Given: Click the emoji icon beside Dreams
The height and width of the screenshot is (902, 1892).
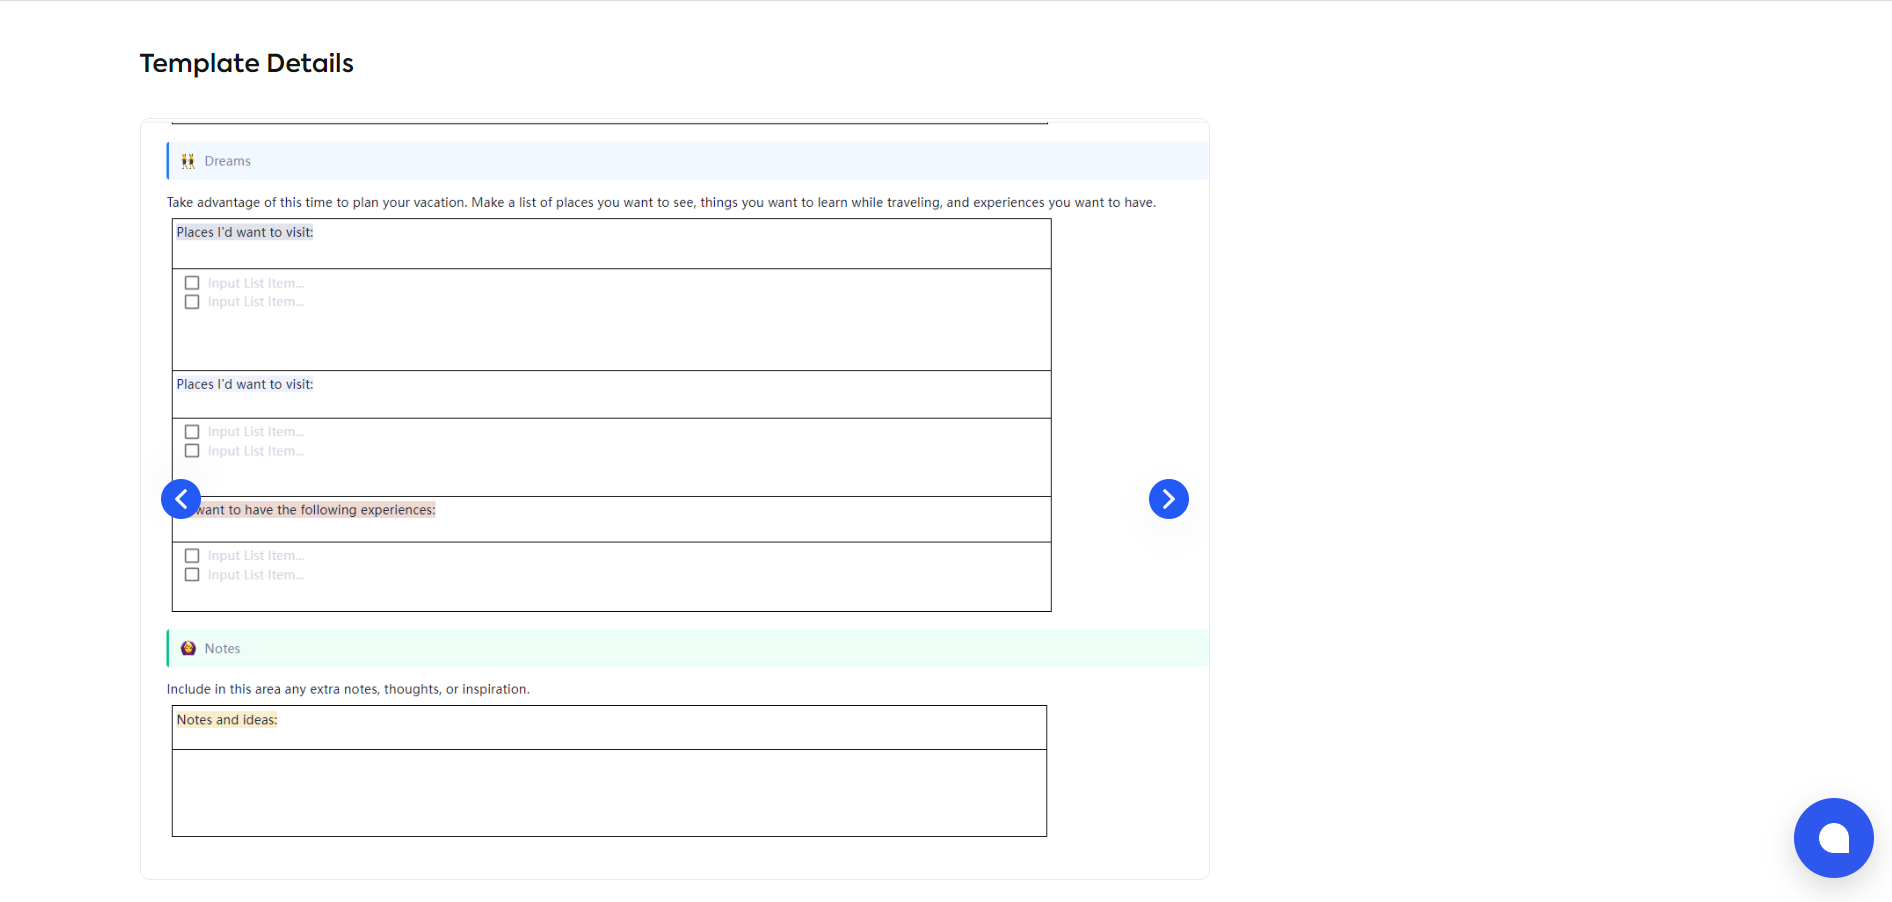Looking at the screenshot, I should [188, 161].
